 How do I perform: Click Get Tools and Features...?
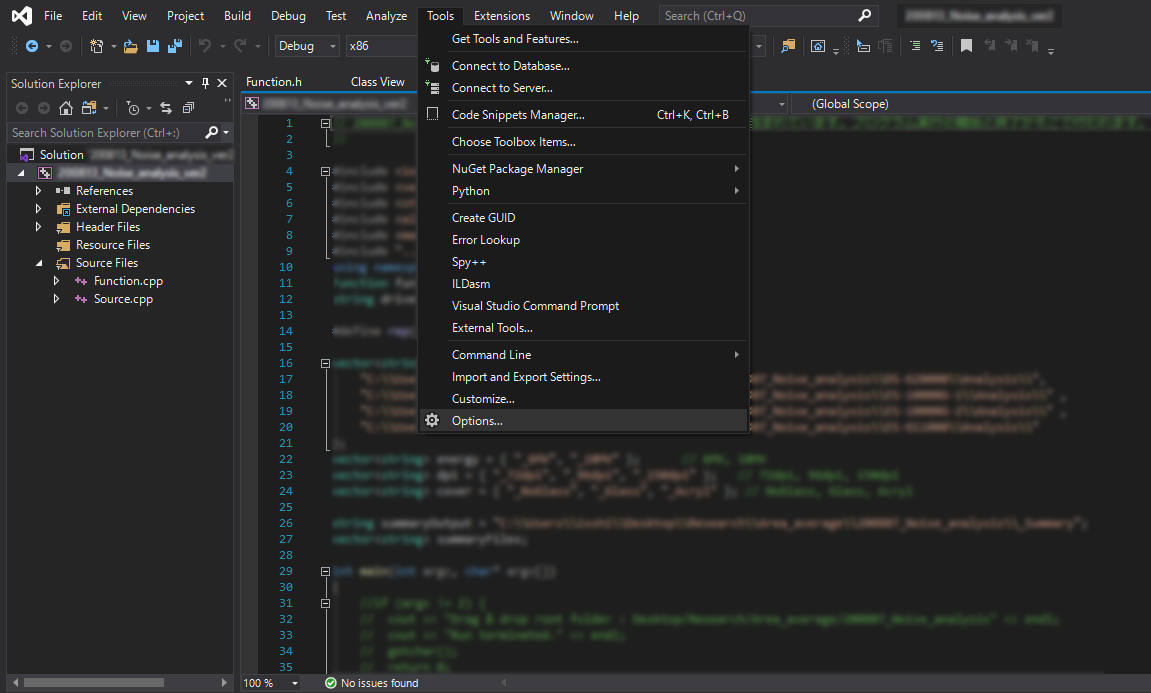515,39
